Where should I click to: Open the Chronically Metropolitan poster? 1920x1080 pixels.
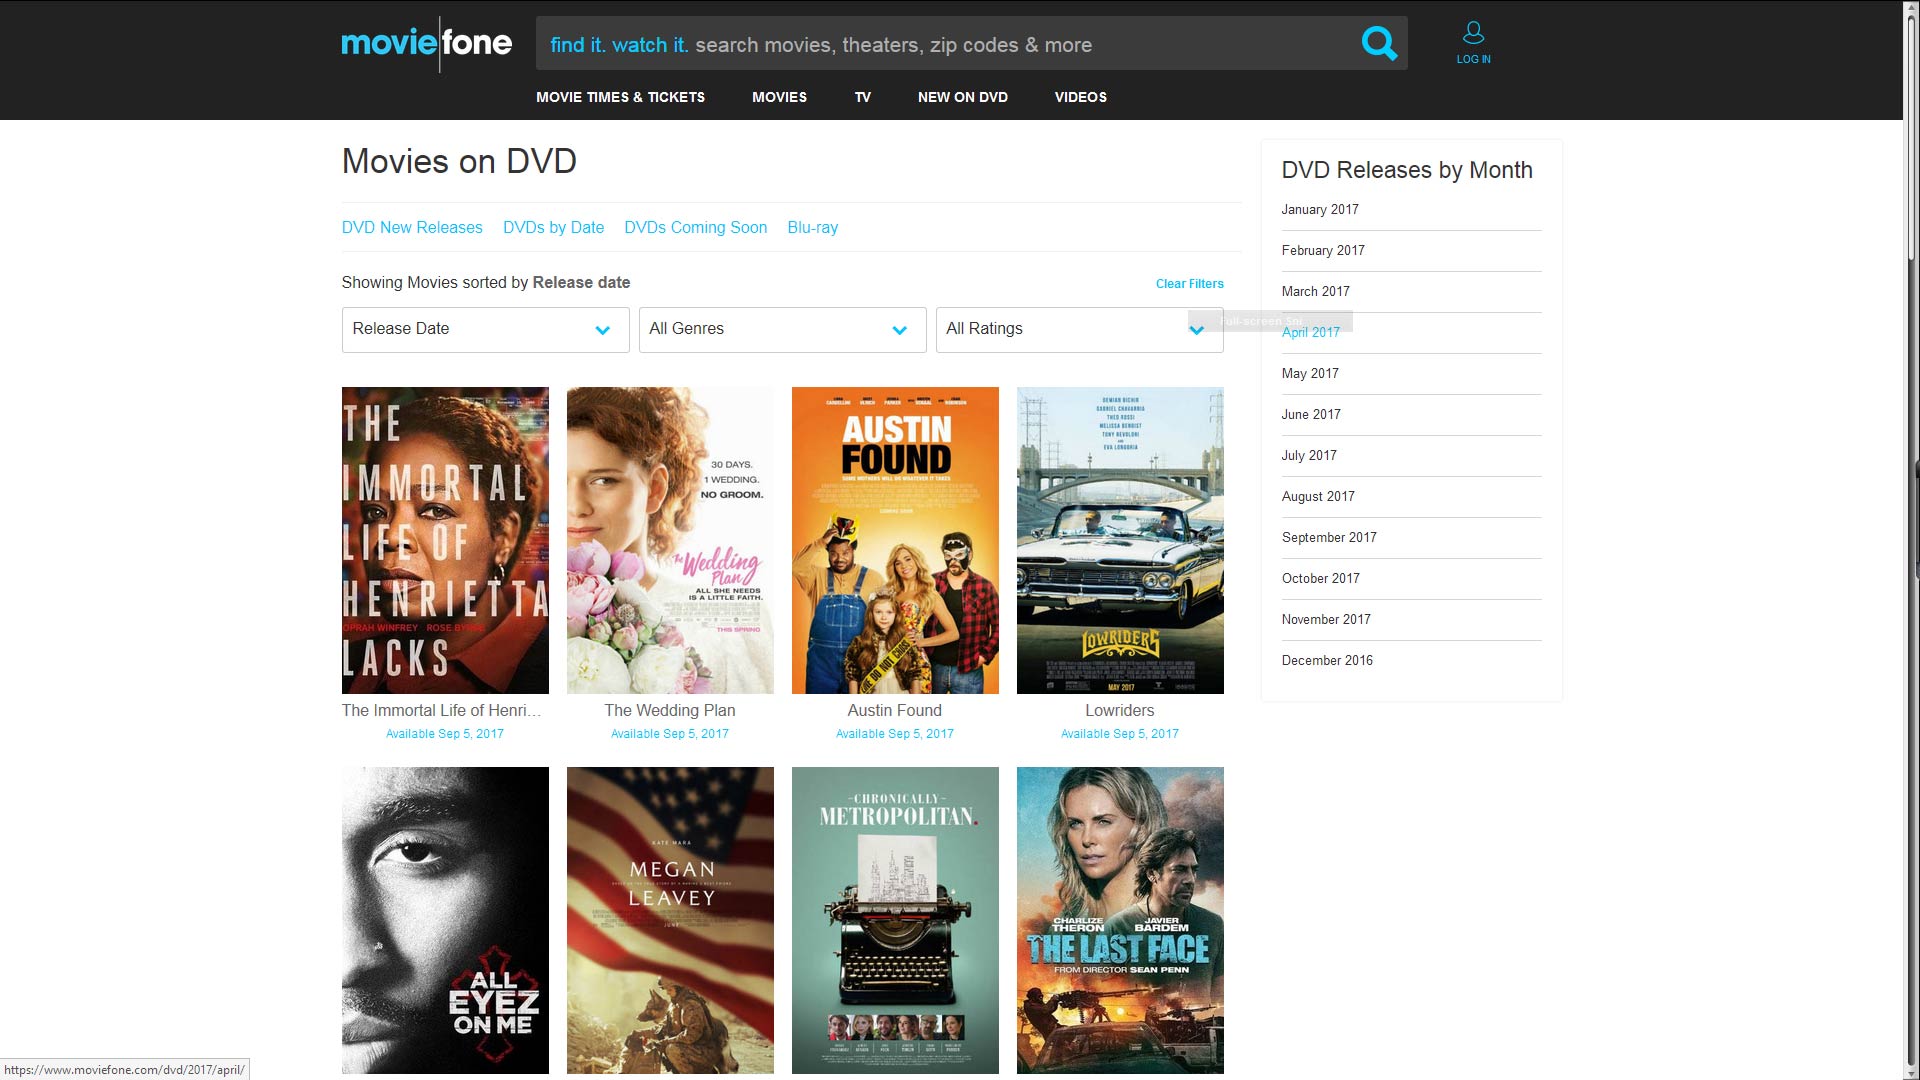click(895, 920)
